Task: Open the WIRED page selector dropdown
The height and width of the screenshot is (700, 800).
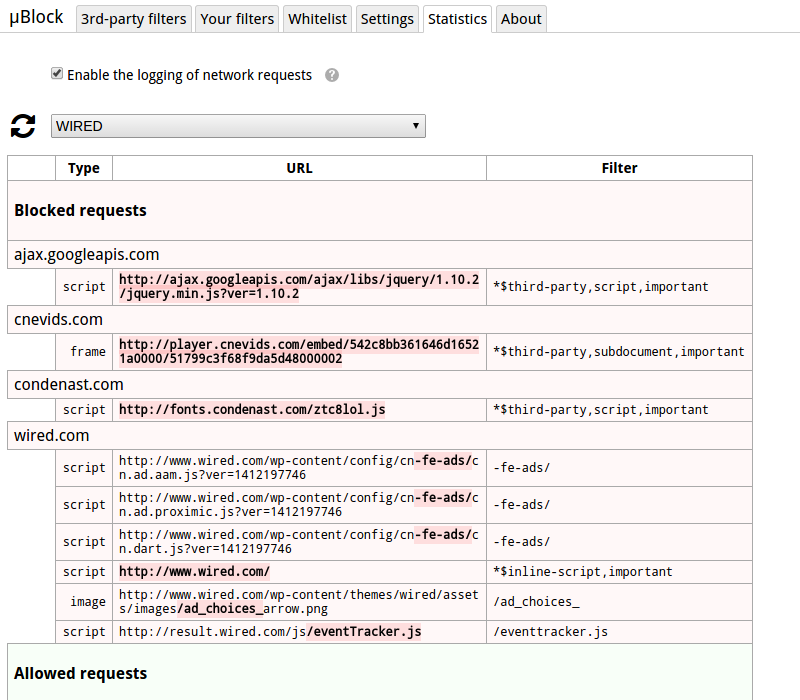Action: tap(238, 126)
